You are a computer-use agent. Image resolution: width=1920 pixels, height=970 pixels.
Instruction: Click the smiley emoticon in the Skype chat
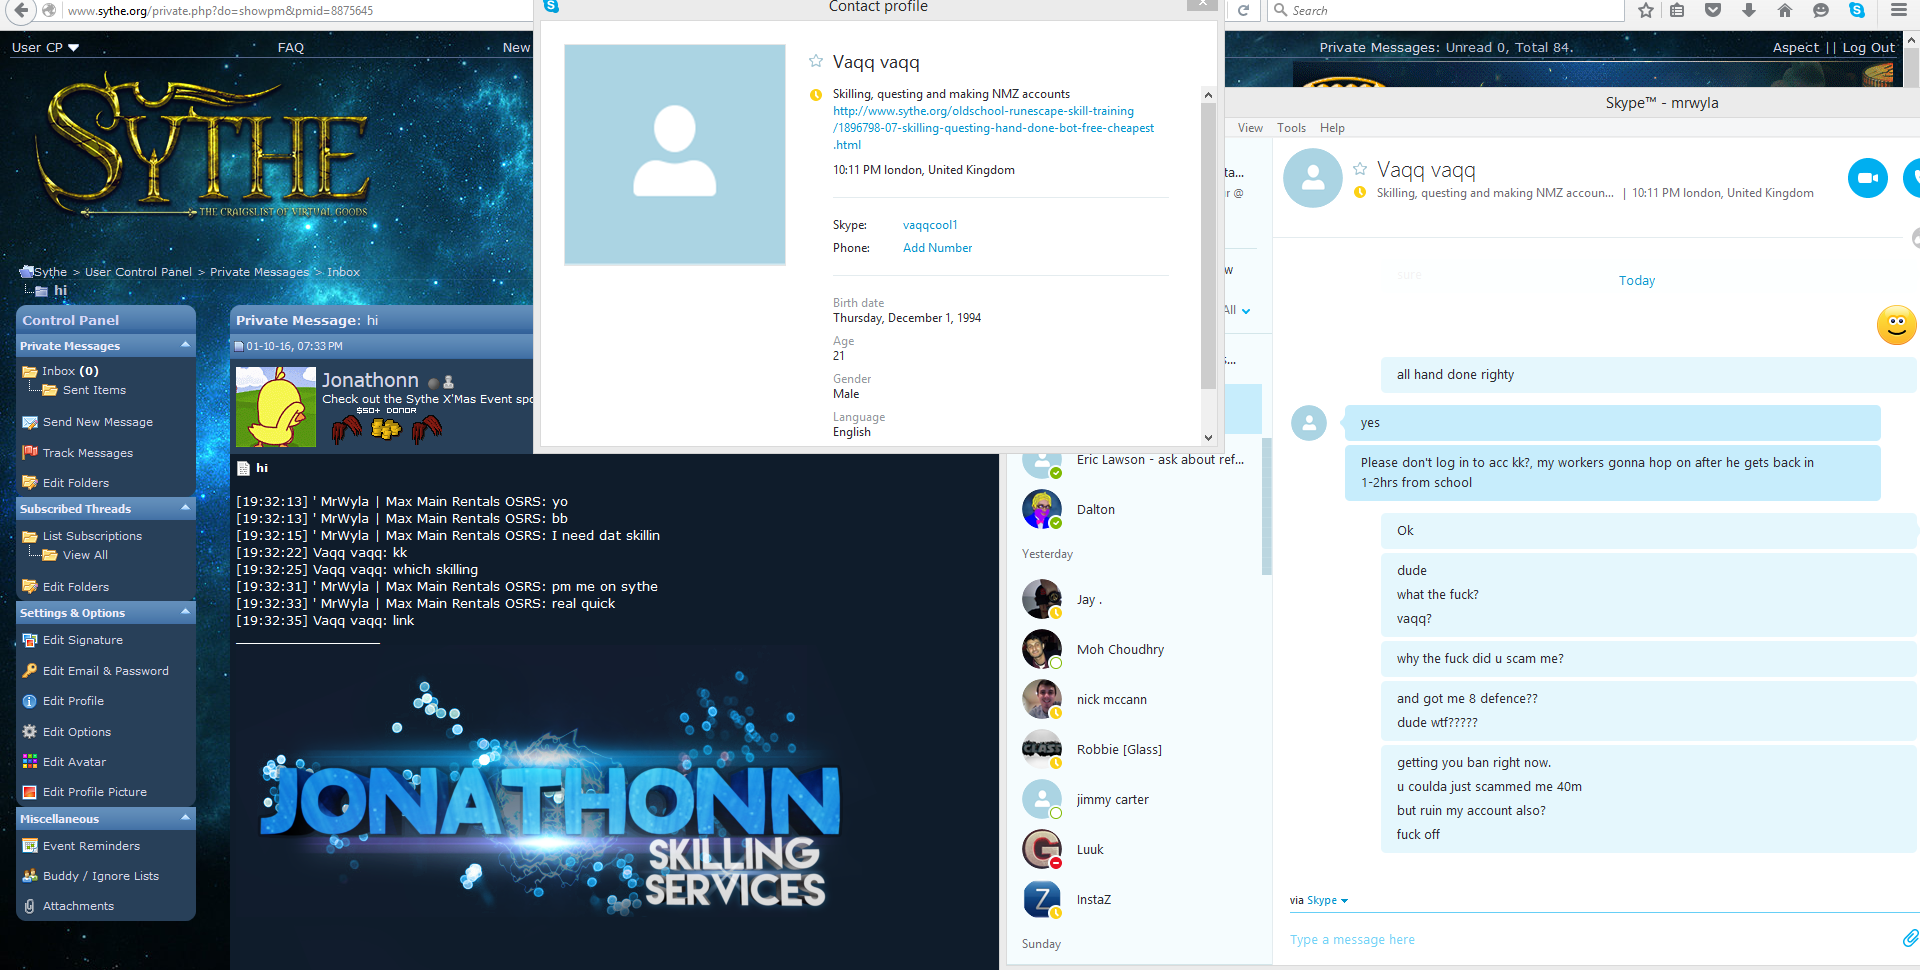(1896, 325)
